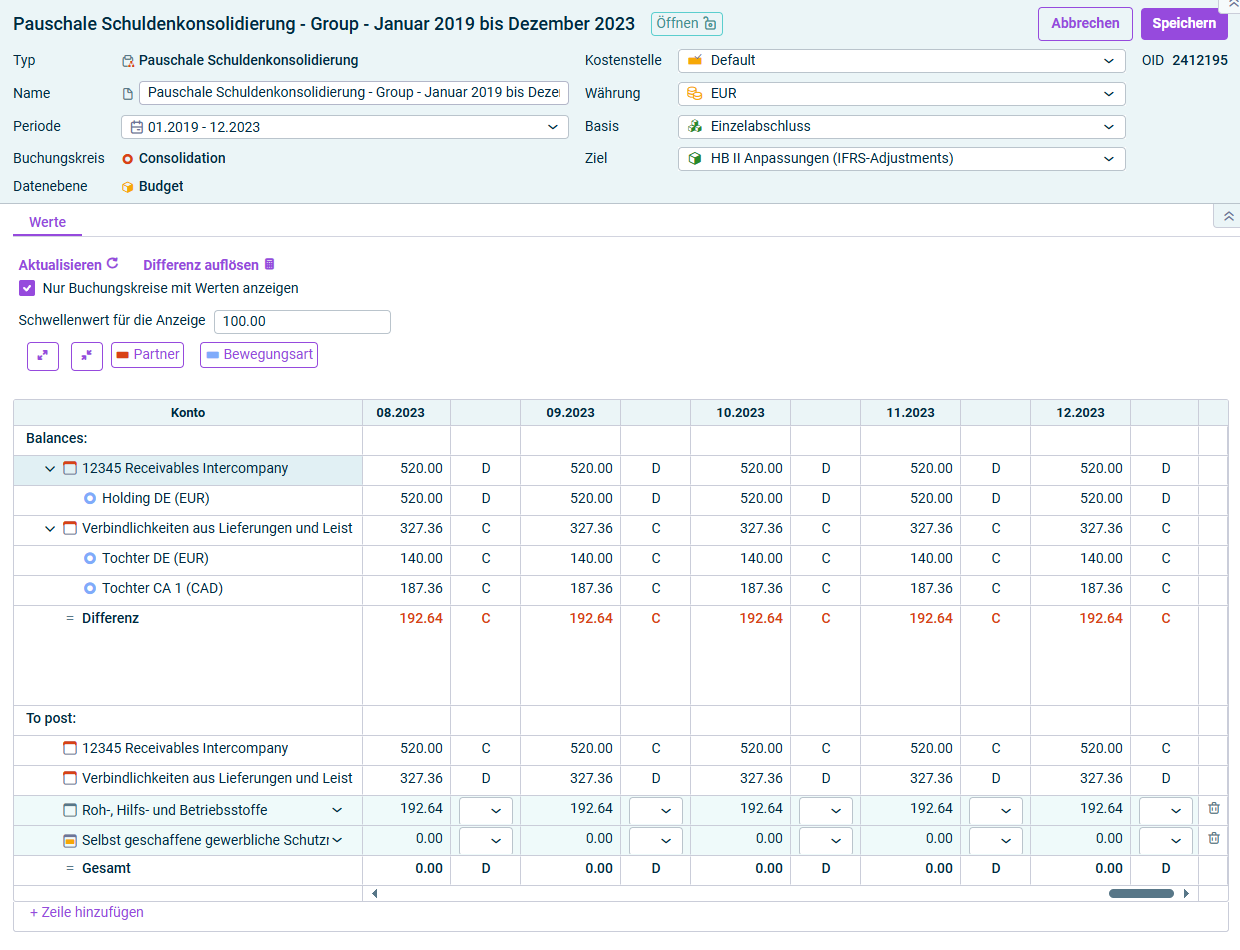The height and width of the screenshot is (950, 1240).
Task: Delete the Selbst geschaffene gewerbliche row
Action: click(1213, 839)
